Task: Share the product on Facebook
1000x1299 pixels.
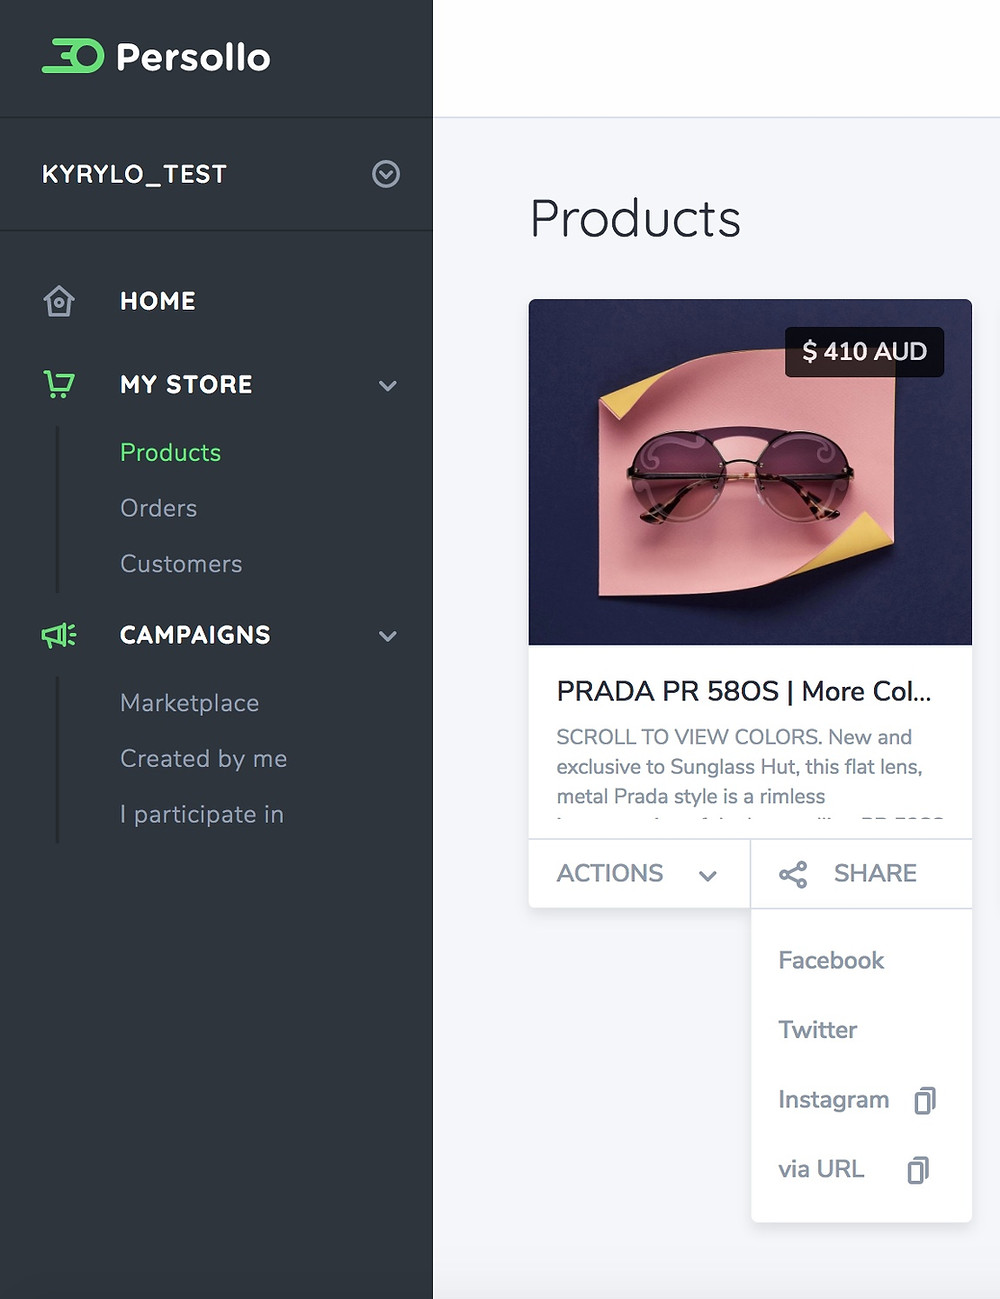Action: pos(831,961)
